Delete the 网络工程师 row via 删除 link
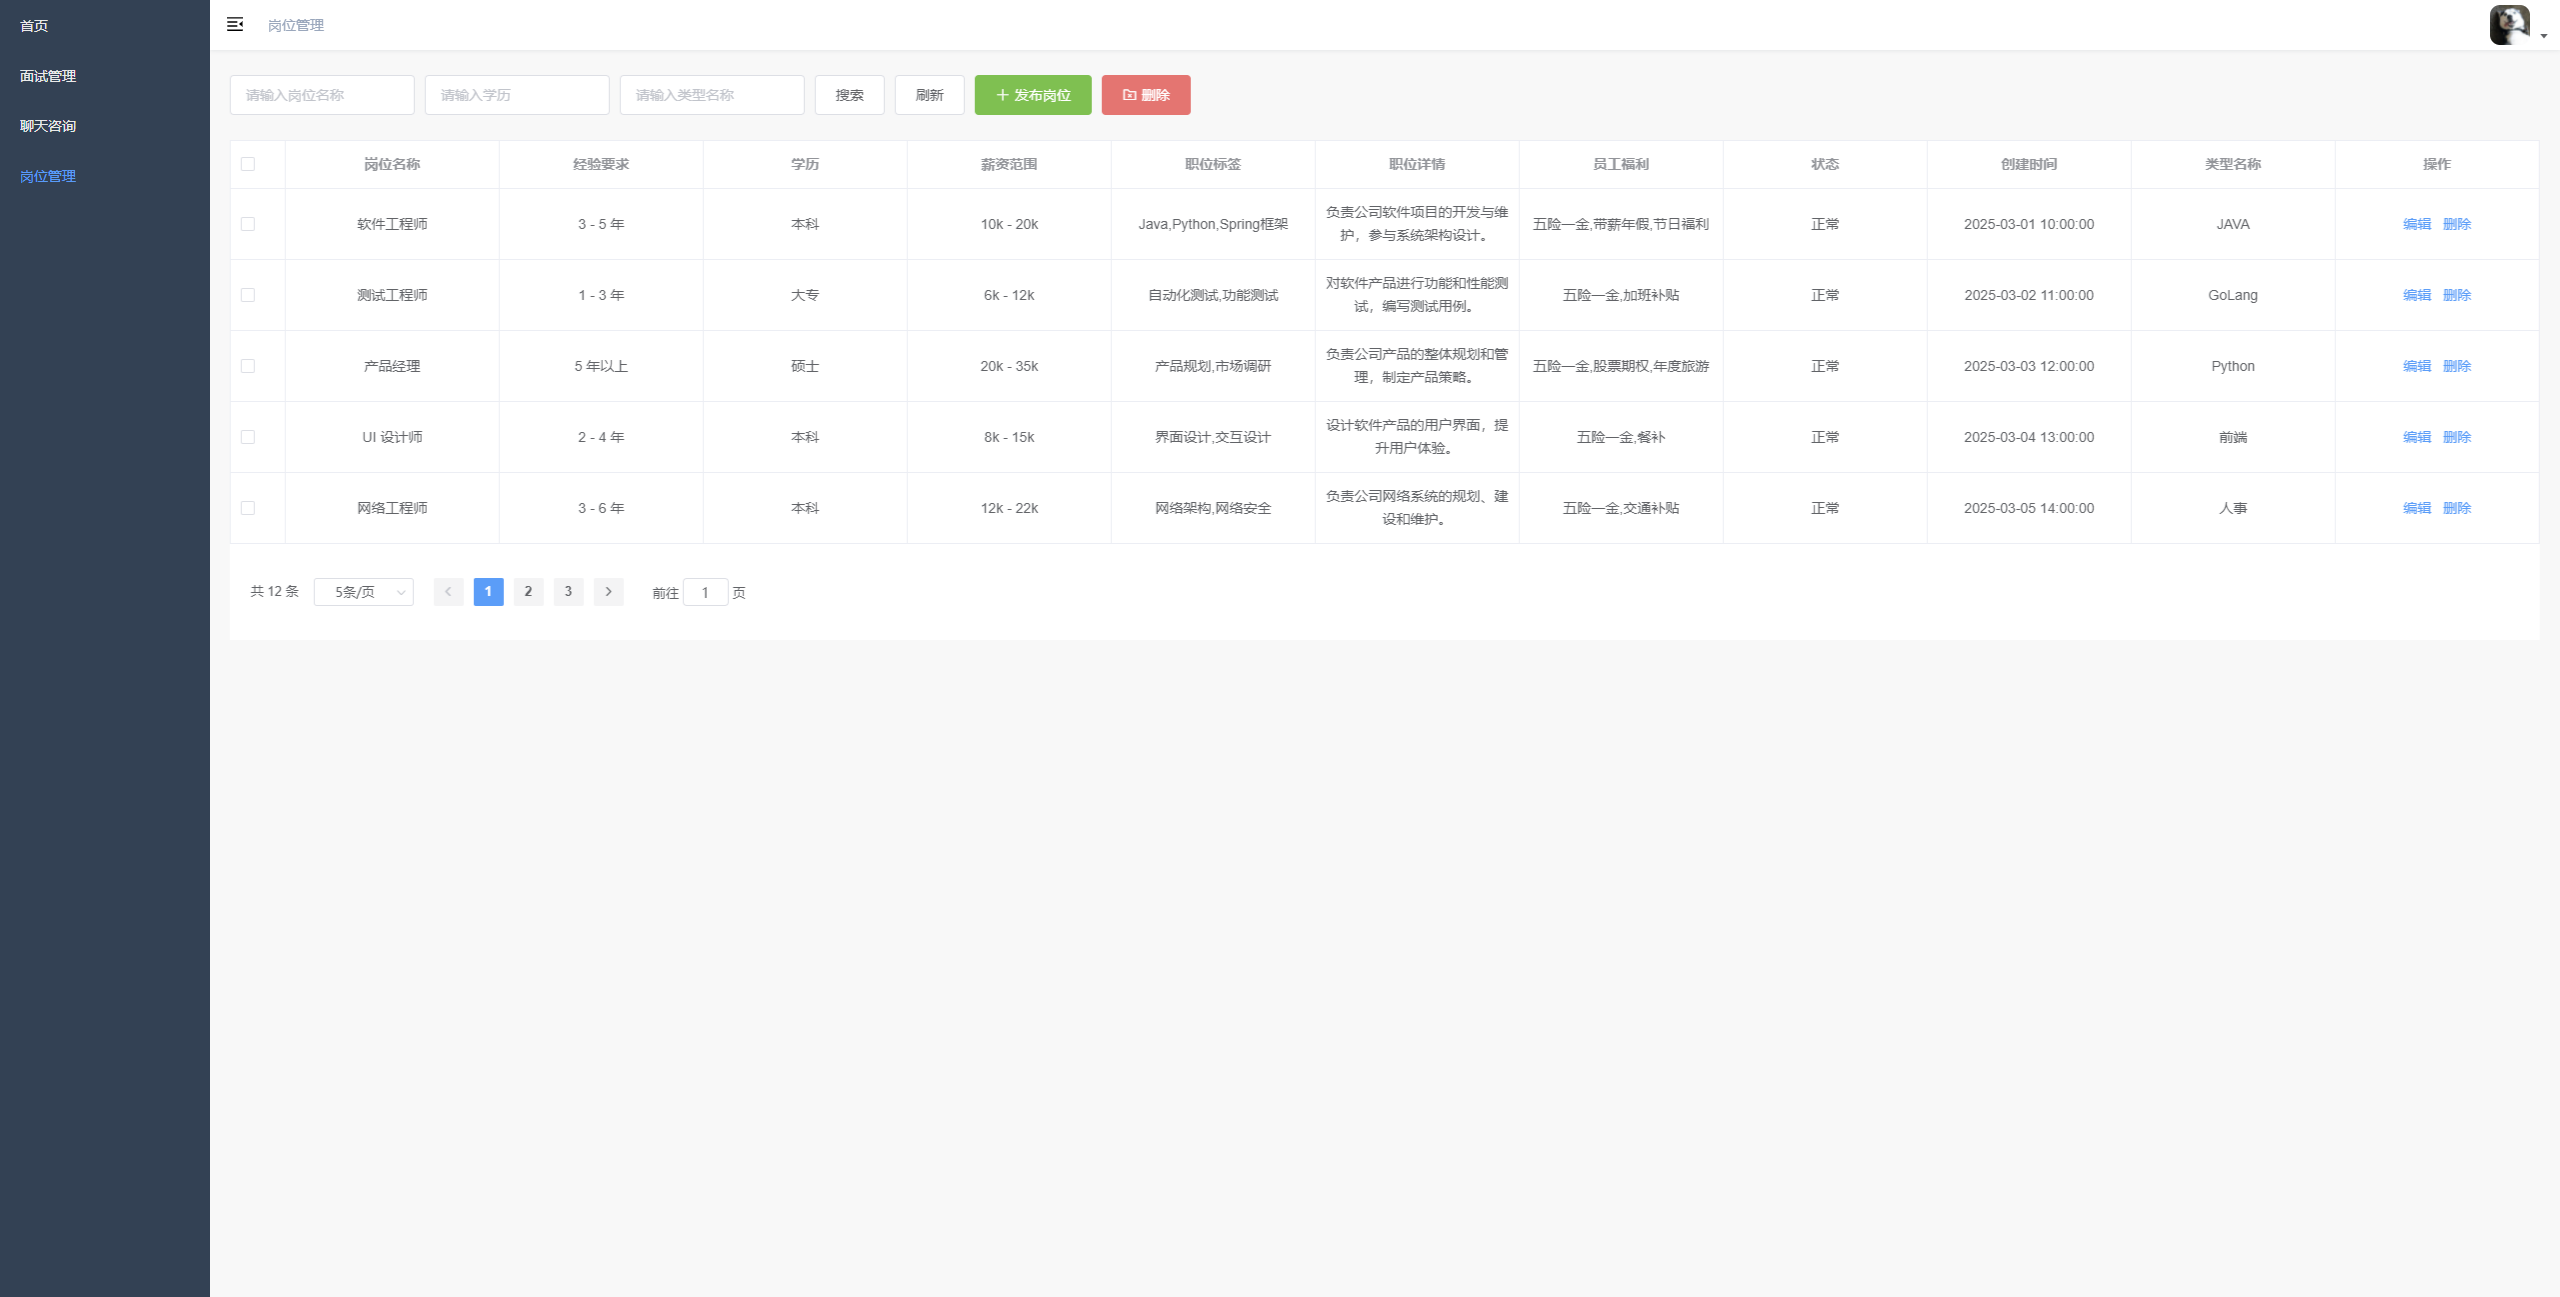The height and width of the screenshot is (1297, 2560). tap(2456, 508)
